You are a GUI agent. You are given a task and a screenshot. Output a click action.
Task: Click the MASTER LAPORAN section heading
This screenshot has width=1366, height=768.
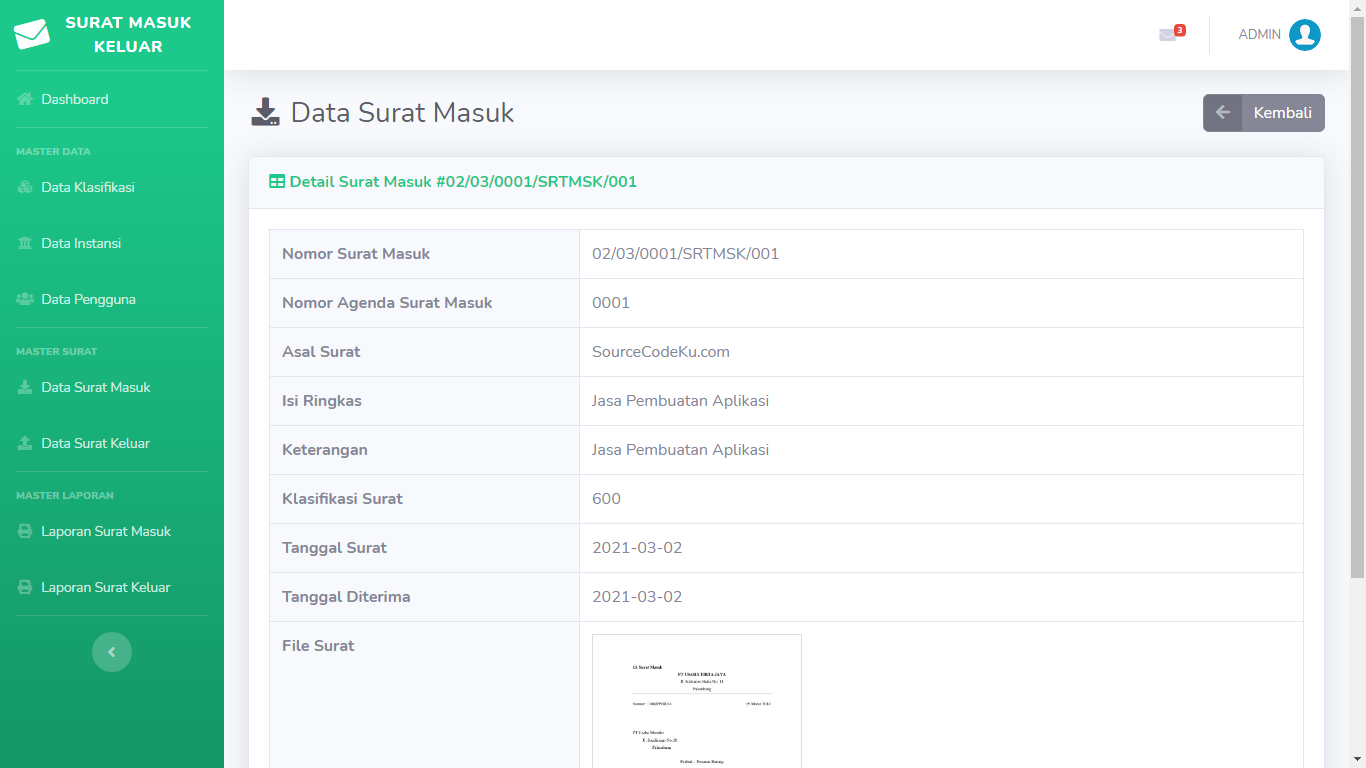coord(65,496)
